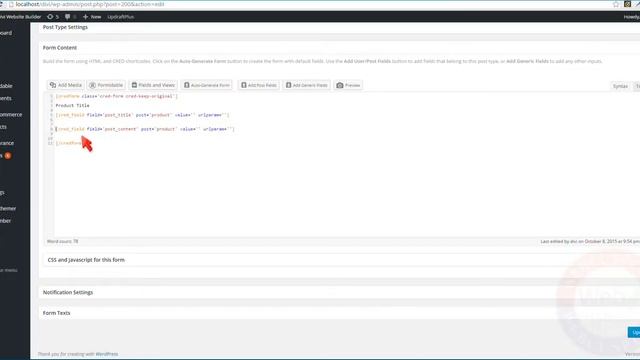Open the Comments sidebar menu item
Screen dimensions: 640x360
click(x=6, y=98)
